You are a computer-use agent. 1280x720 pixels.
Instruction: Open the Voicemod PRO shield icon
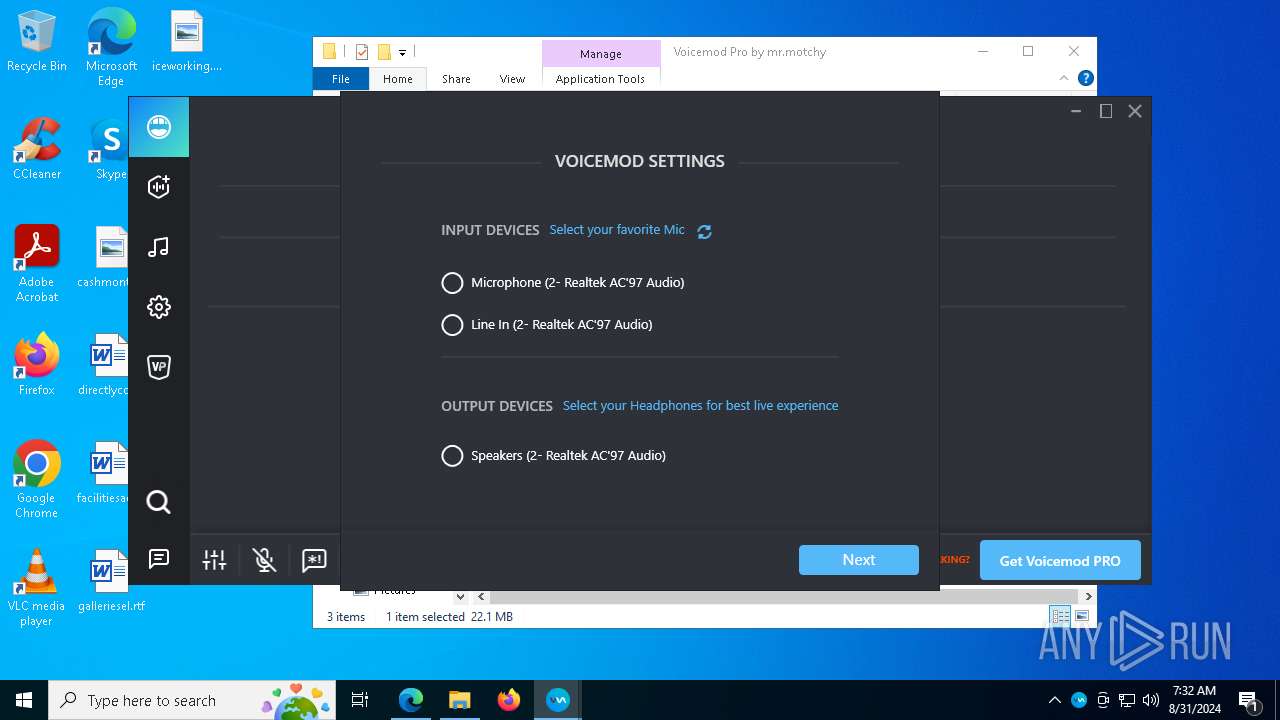tap(159, 367)
